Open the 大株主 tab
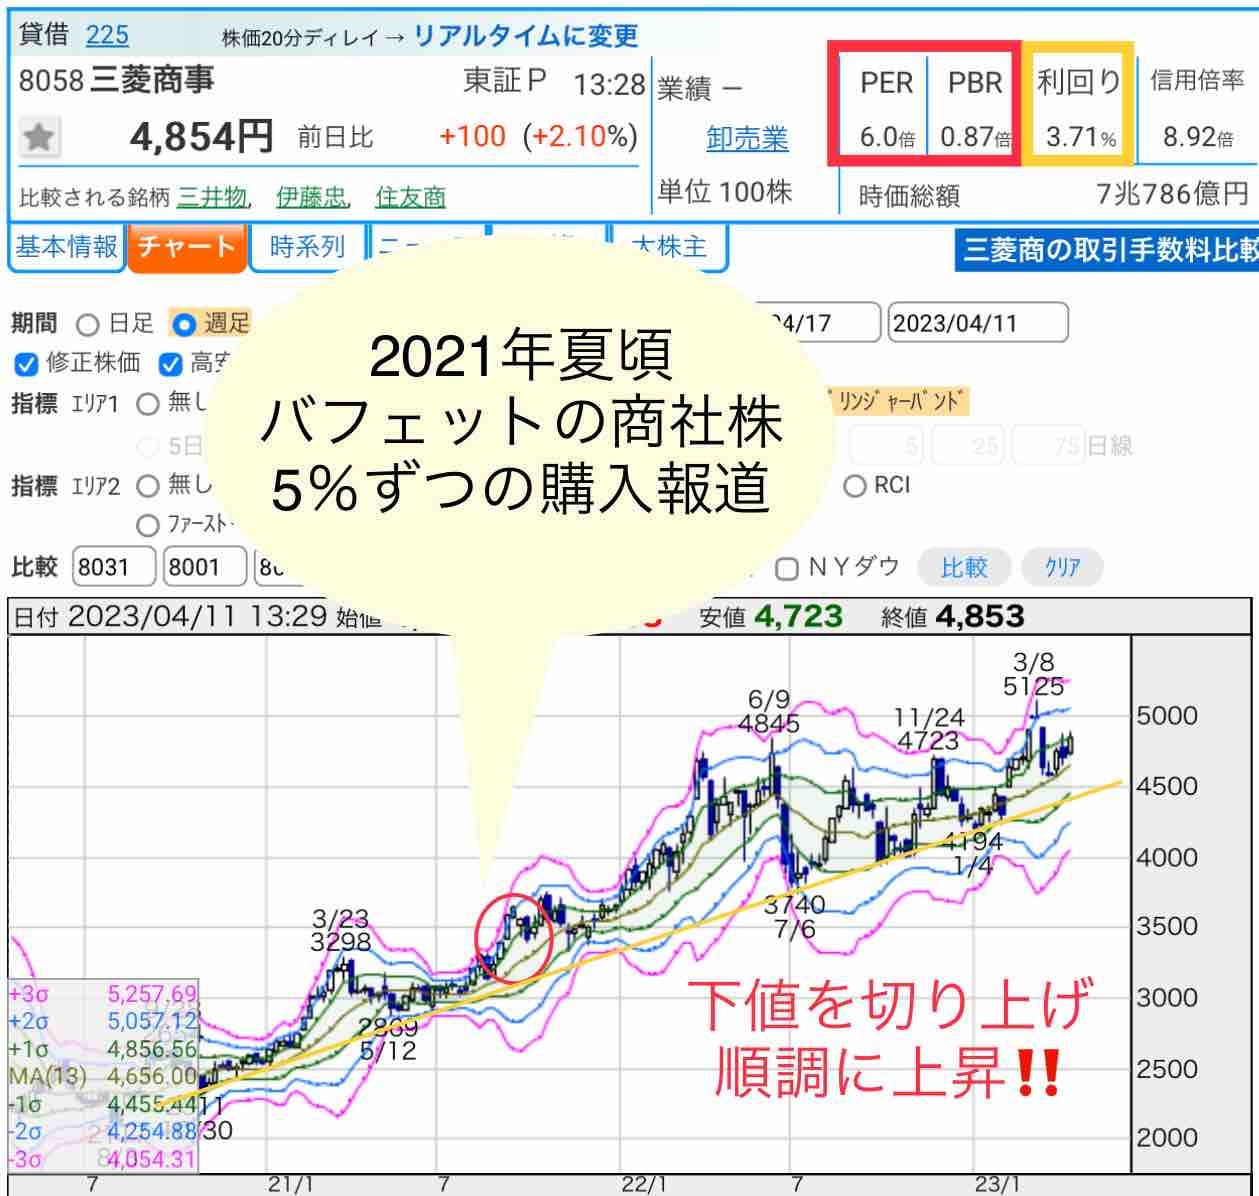 tap(668, 247)
